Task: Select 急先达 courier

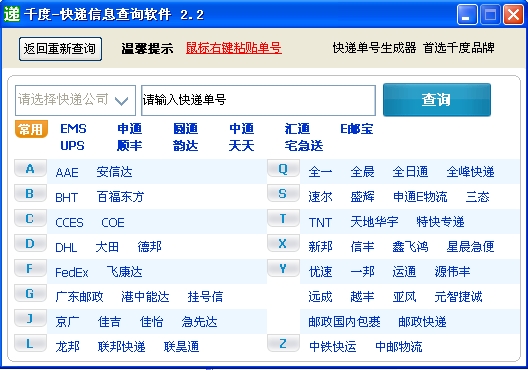Action: tap(199, 322)
